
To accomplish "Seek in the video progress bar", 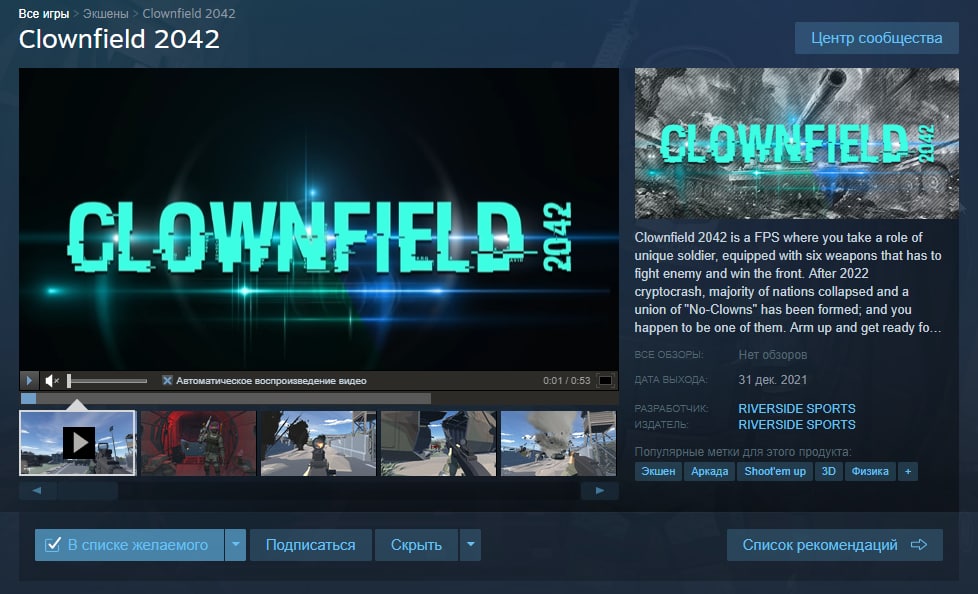I will pos(319,398).
